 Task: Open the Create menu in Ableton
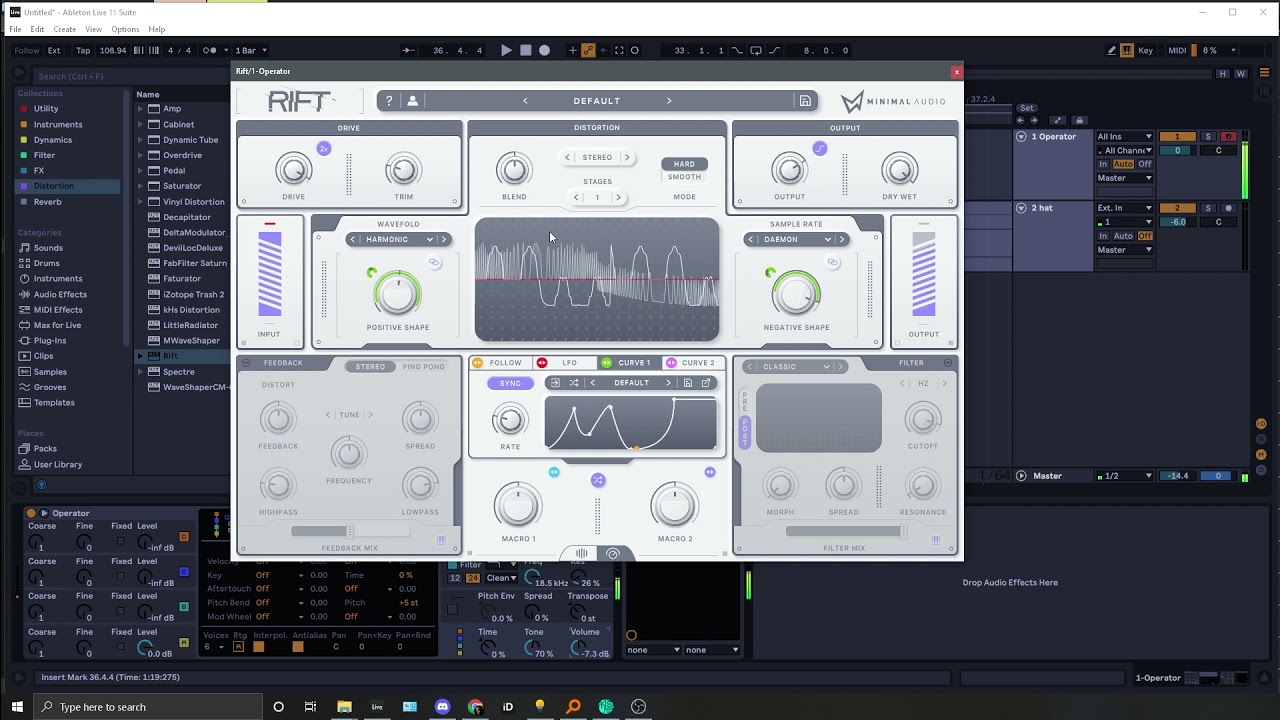coord(64,29)
